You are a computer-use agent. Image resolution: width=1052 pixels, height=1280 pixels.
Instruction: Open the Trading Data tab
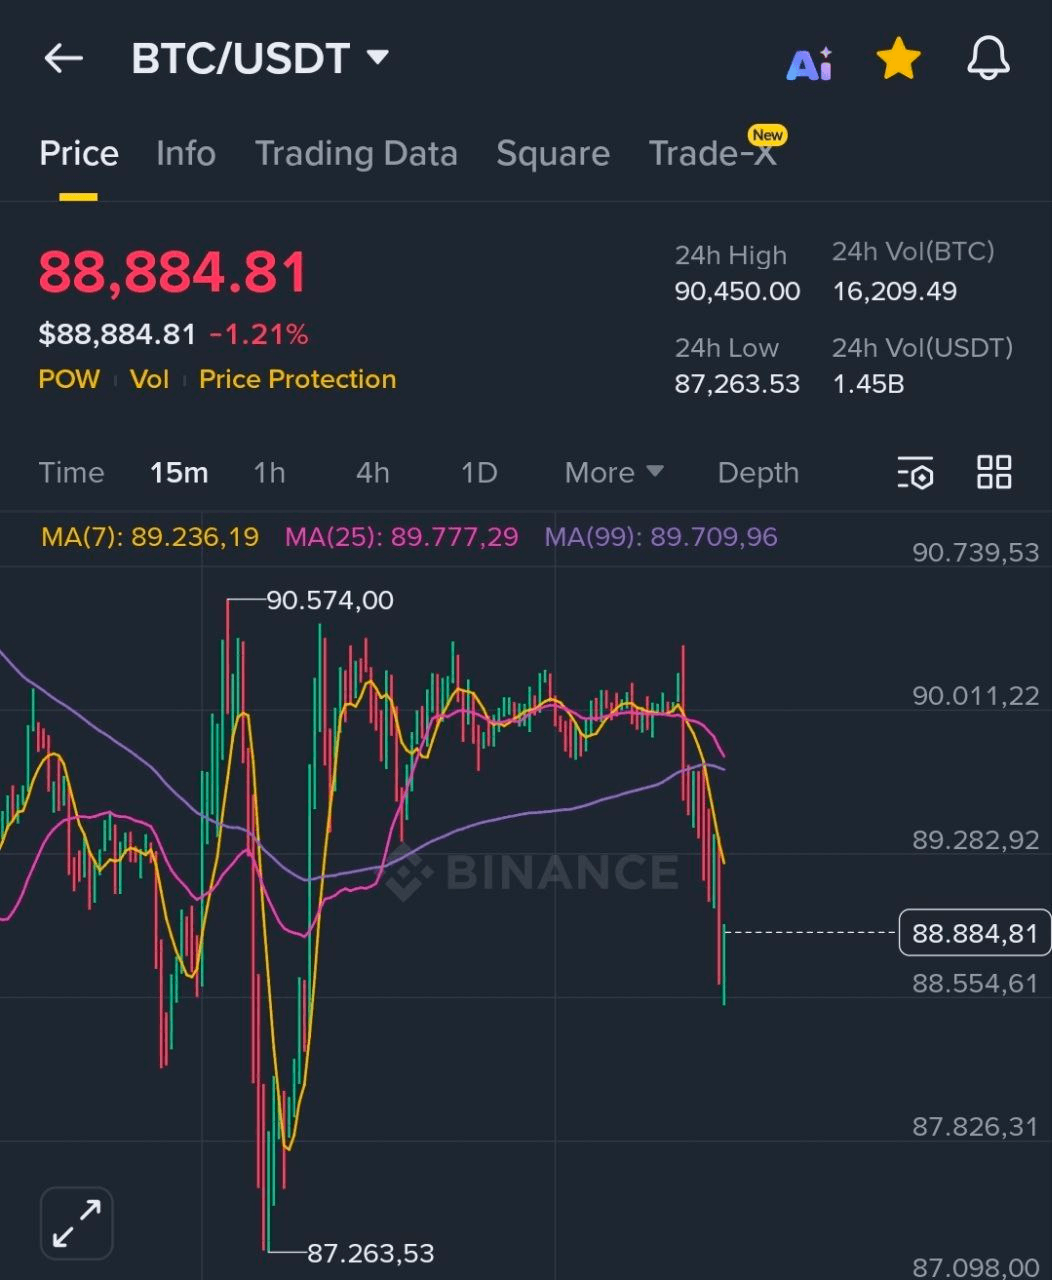coord(356,154)
